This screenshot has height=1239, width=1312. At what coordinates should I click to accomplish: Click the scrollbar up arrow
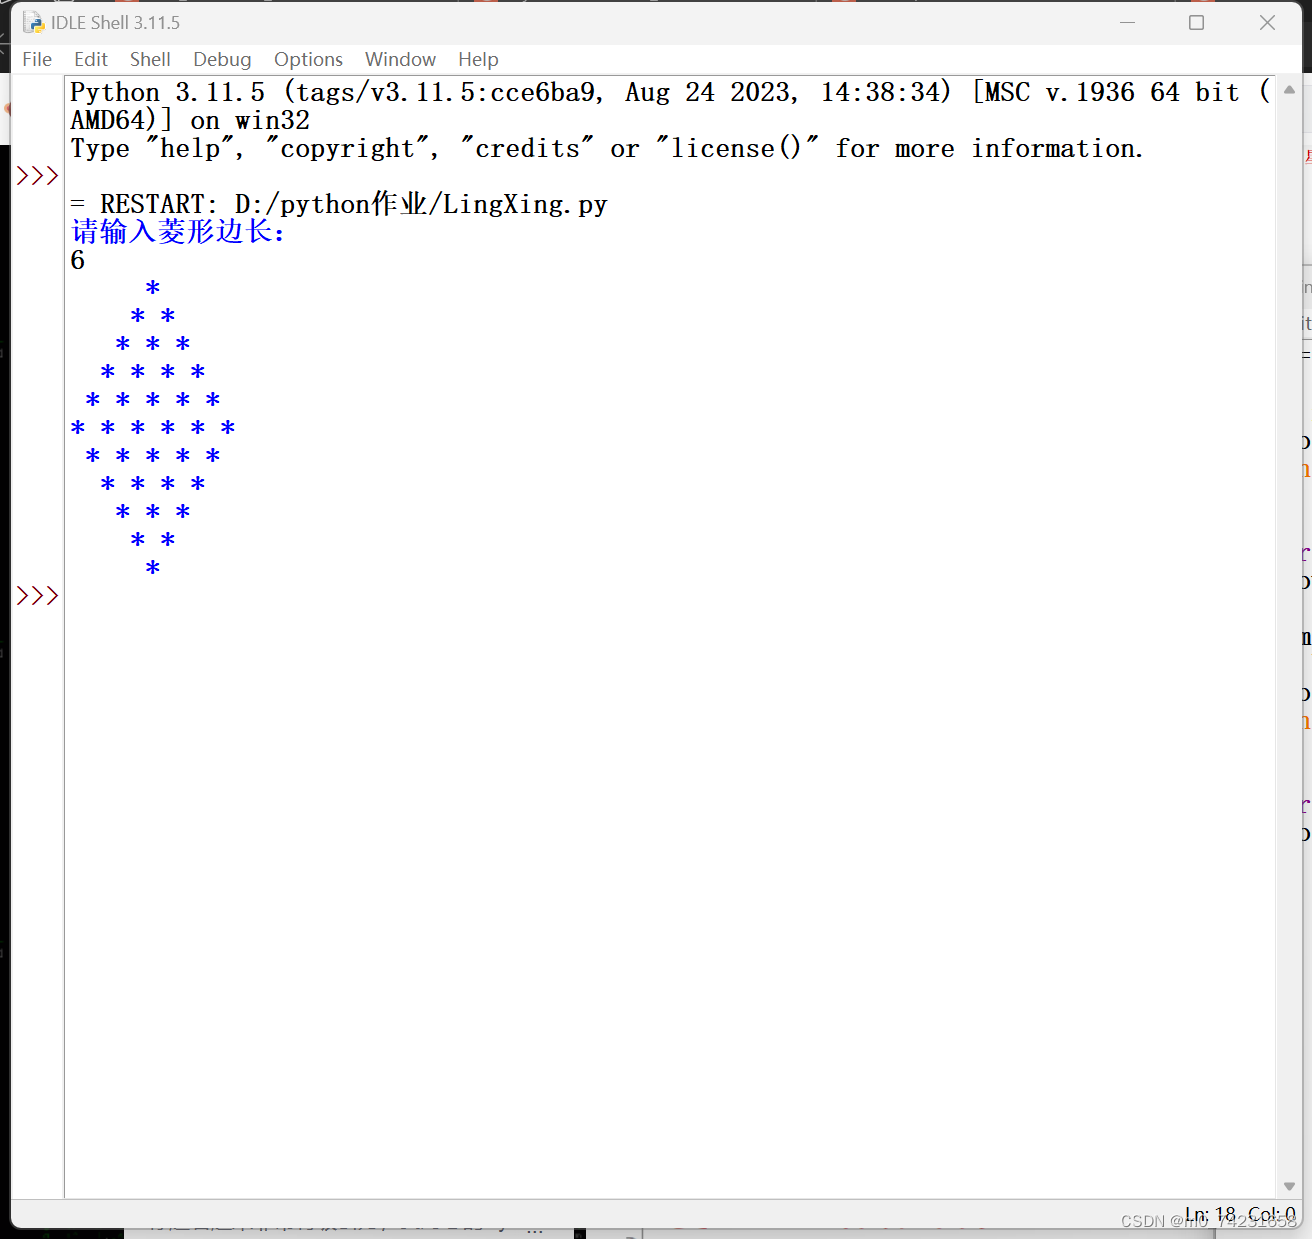(x=1289, y=90)
